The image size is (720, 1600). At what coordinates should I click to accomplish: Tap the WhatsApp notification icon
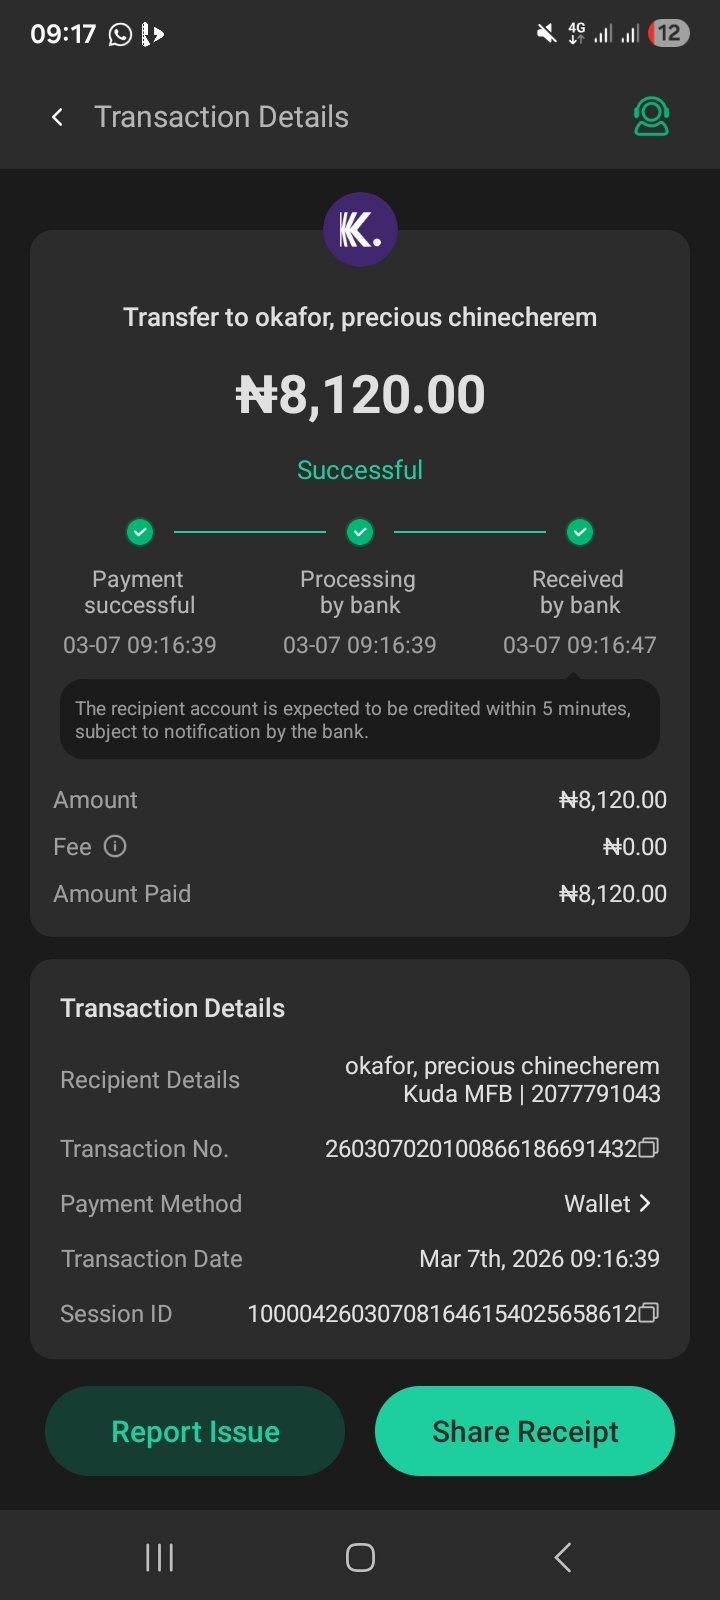120,35
